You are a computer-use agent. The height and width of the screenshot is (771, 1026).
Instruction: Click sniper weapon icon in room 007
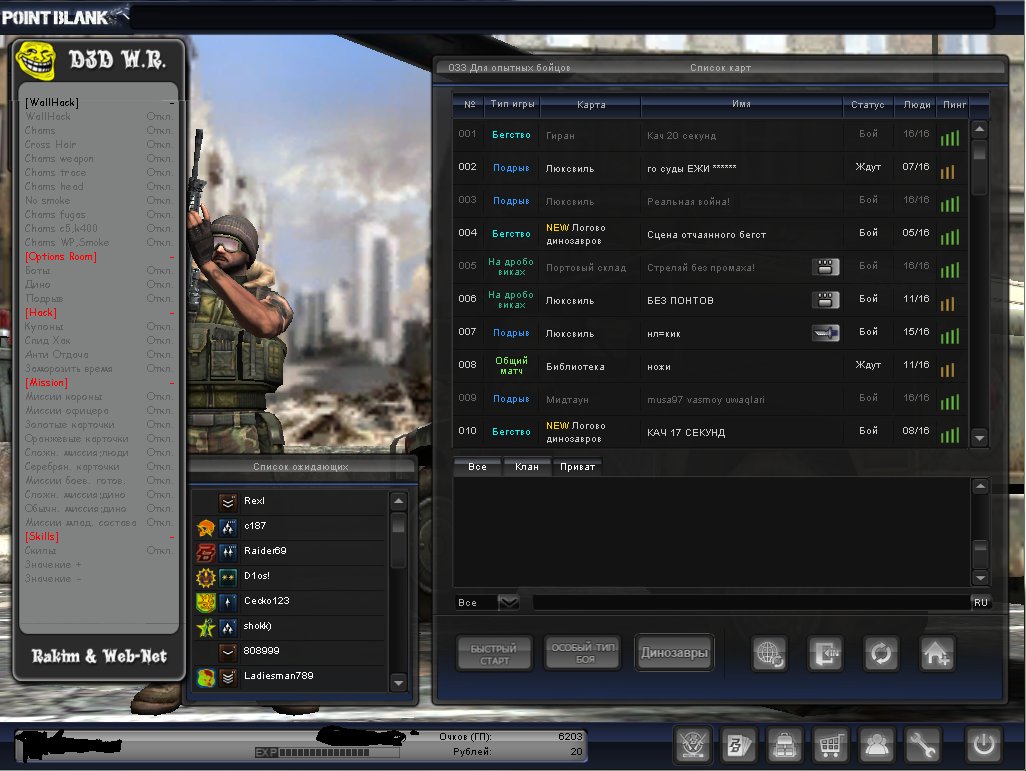click(x=825, y=332)
